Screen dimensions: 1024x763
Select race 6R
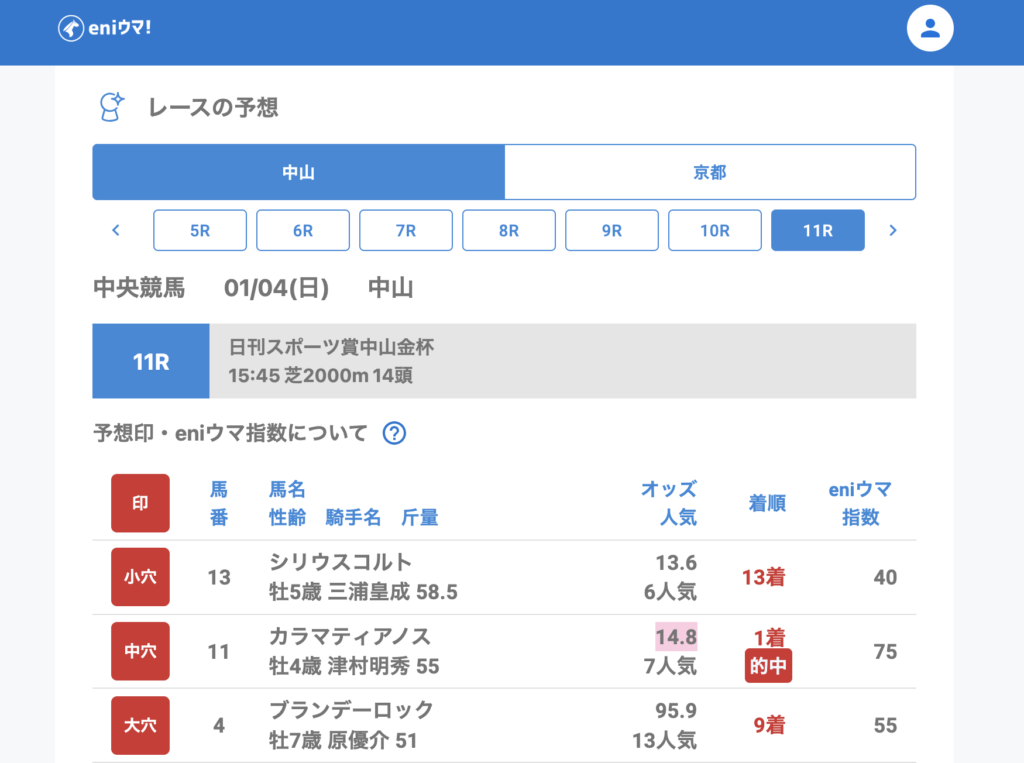[x=303, y=230]
